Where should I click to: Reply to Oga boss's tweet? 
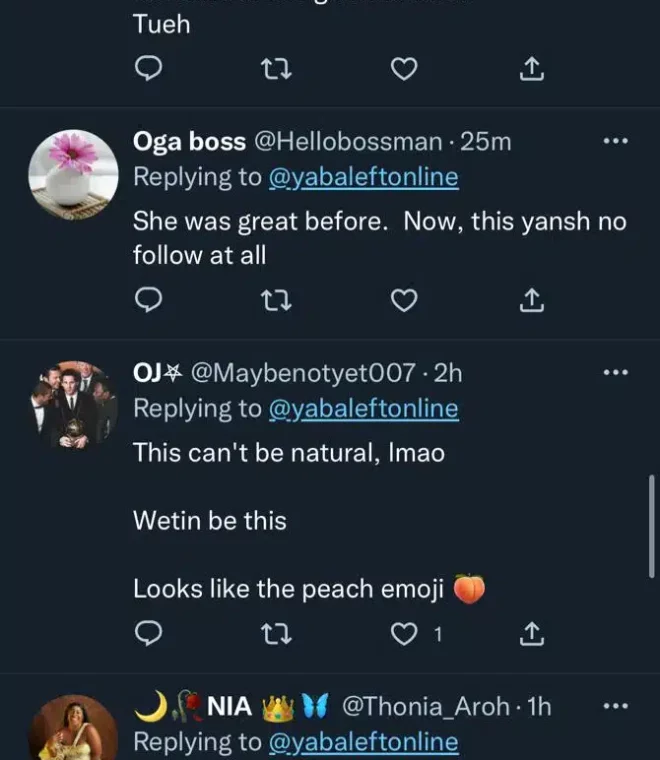148,299
